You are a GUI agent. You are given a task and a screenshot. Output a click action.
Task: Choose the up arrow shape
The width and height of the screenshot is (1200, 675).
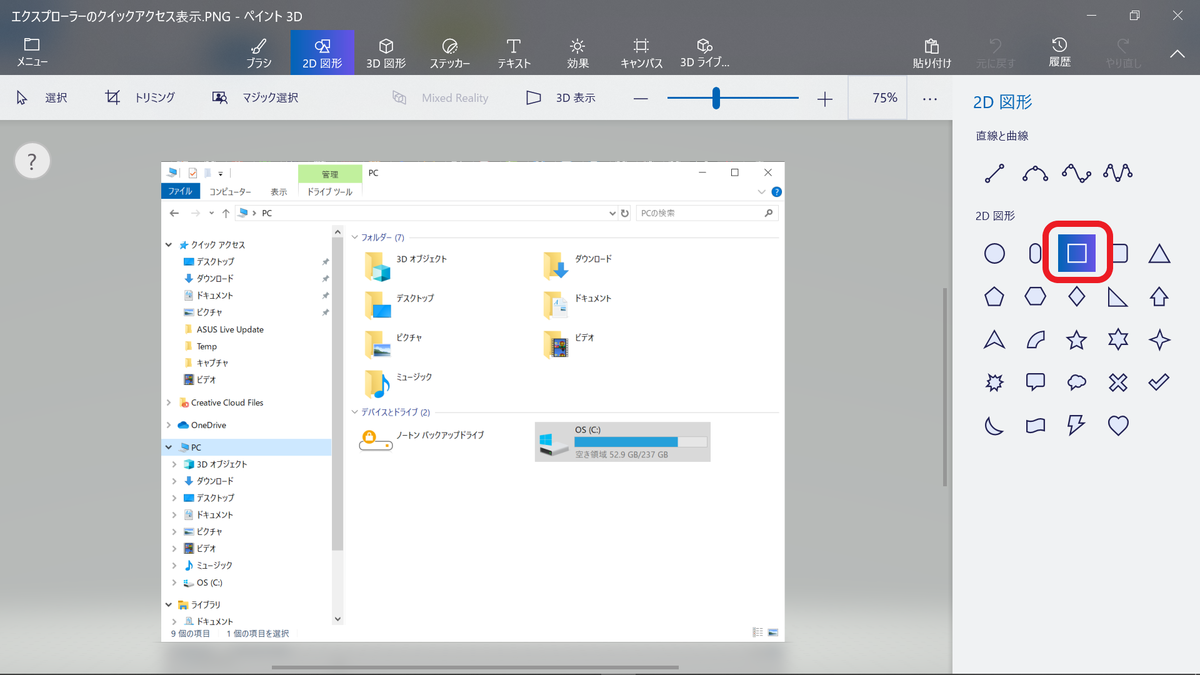(x=1159, y=296)
